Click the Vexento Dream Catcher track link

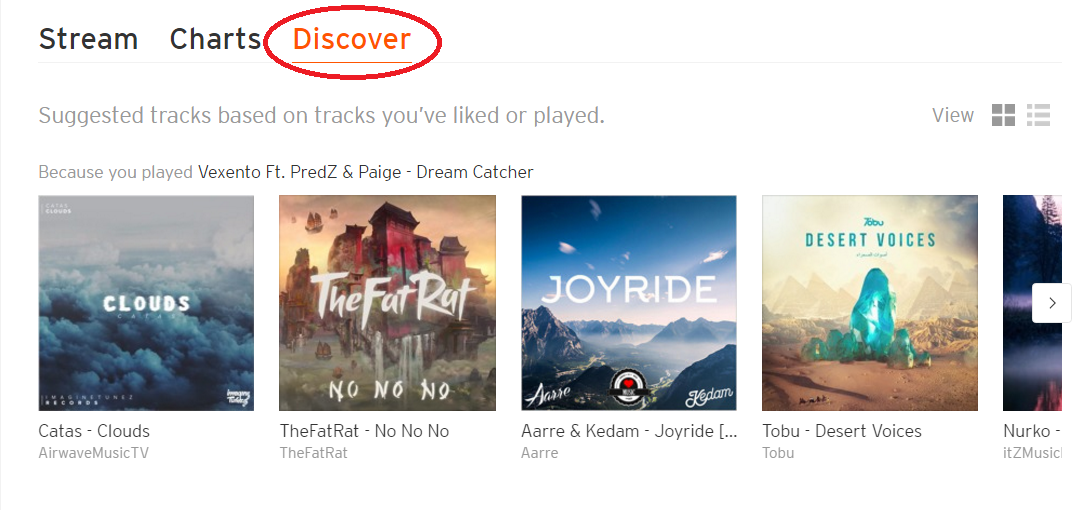click(365, 172)
